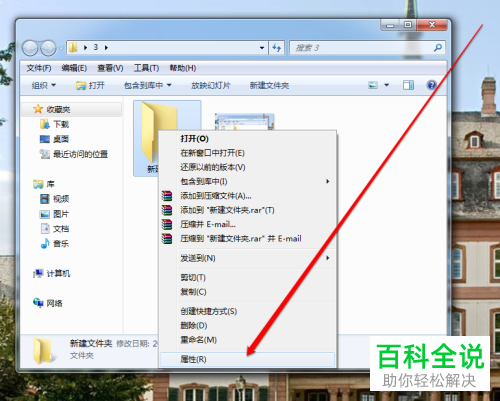Click the magnifier search icon

tap(438, 48)
